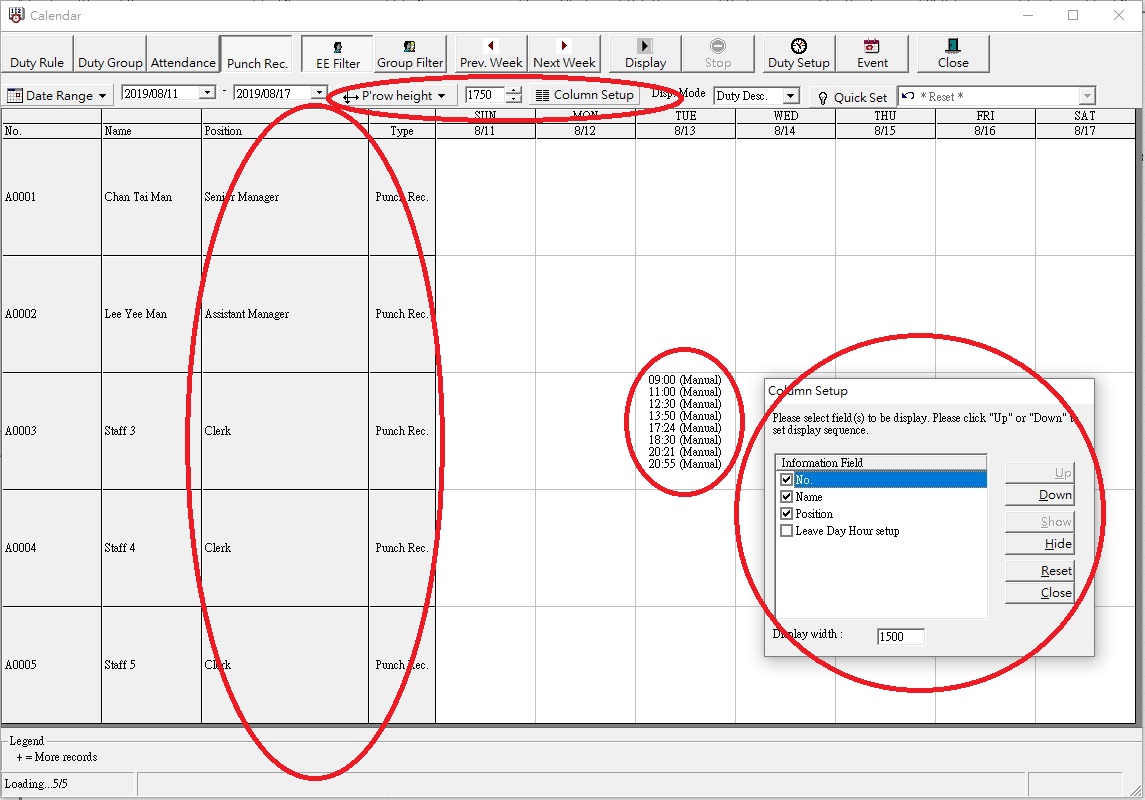
Task: Click the row height value field 1750
Action: tap(485, 95)
